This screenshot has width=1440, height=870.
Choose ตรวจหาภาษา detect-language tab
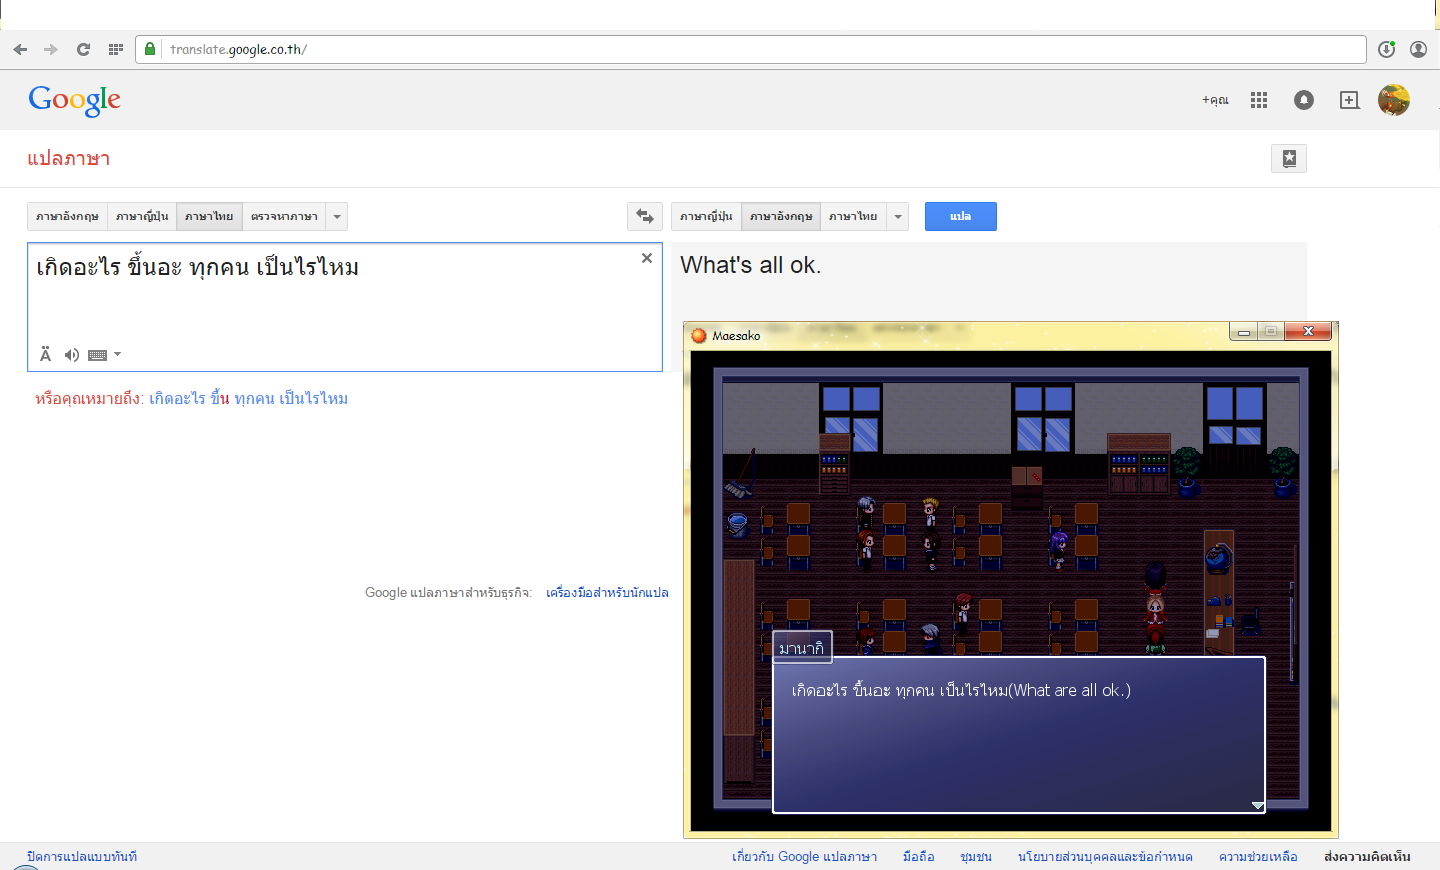pyautogui.click(x=284, y=216)
